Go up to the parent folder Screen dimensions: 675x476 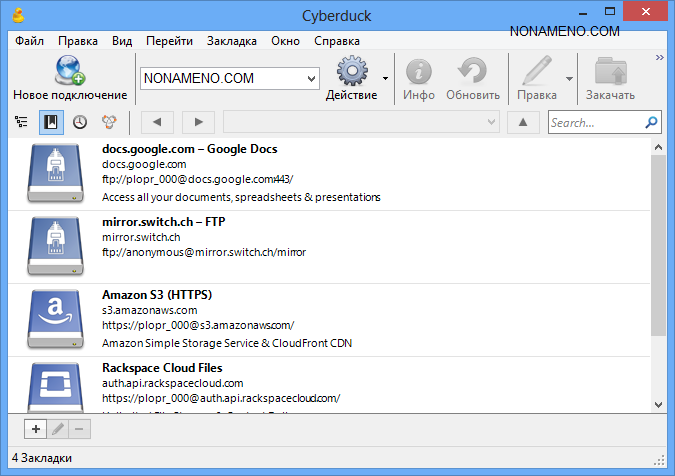(523, 122)
